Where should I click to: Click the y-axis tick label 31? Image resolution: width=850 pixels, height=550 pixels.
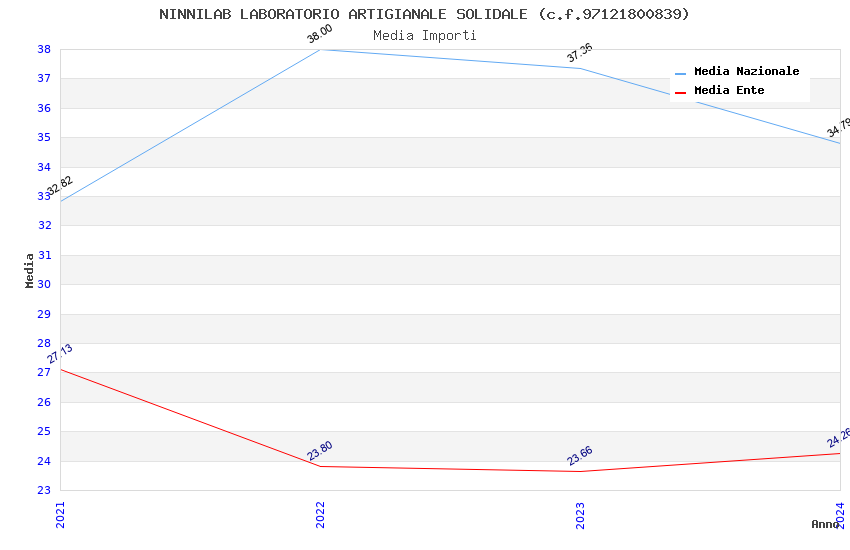[x=45, y=255]
